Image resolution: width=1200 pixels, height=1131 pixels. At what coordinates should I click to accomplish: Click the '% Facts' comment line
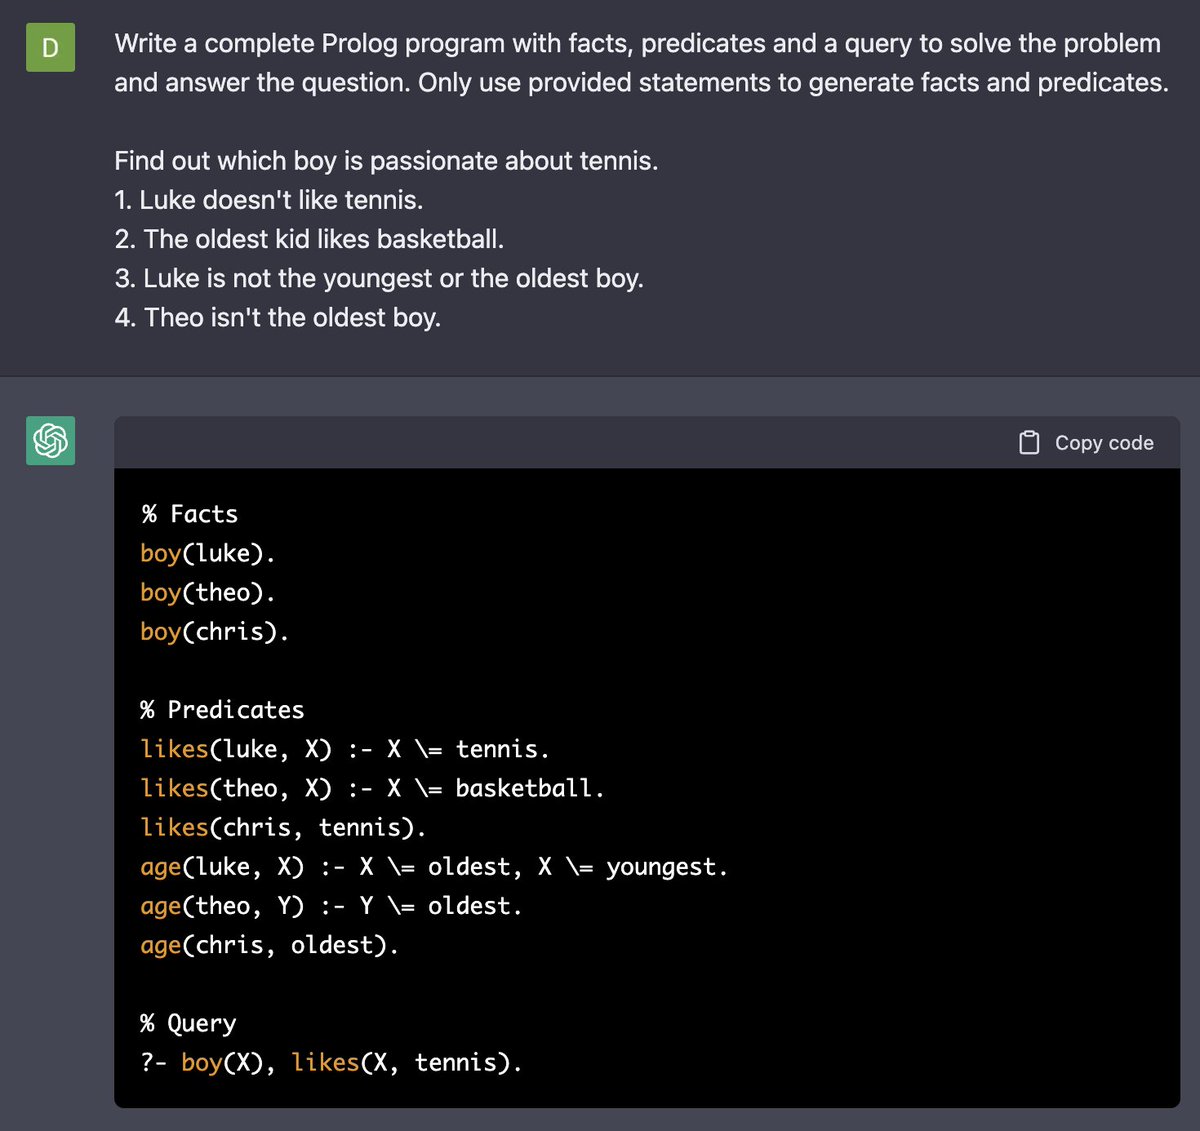coord(189,514)
